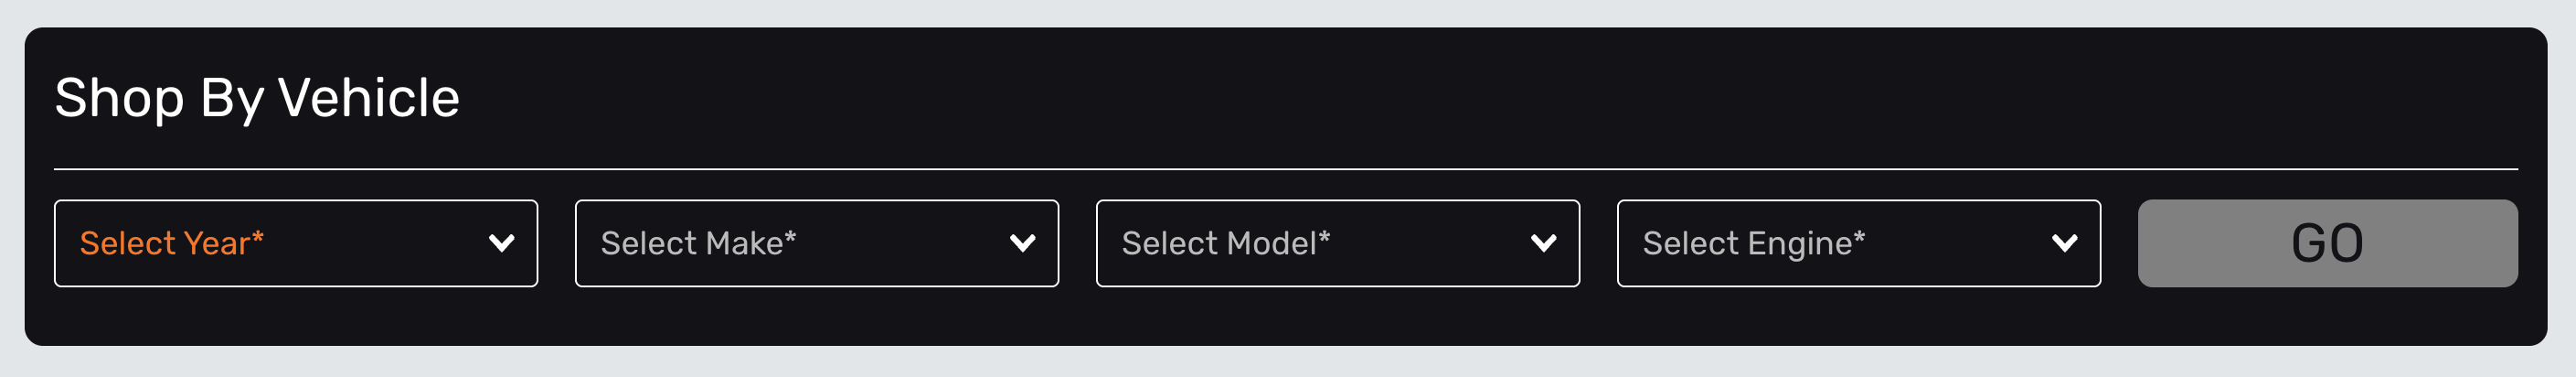Viewport: 2576px width, 377px height.
Task: Choose an engine from the fourth combo box
Action: (x=1858, y=243)
